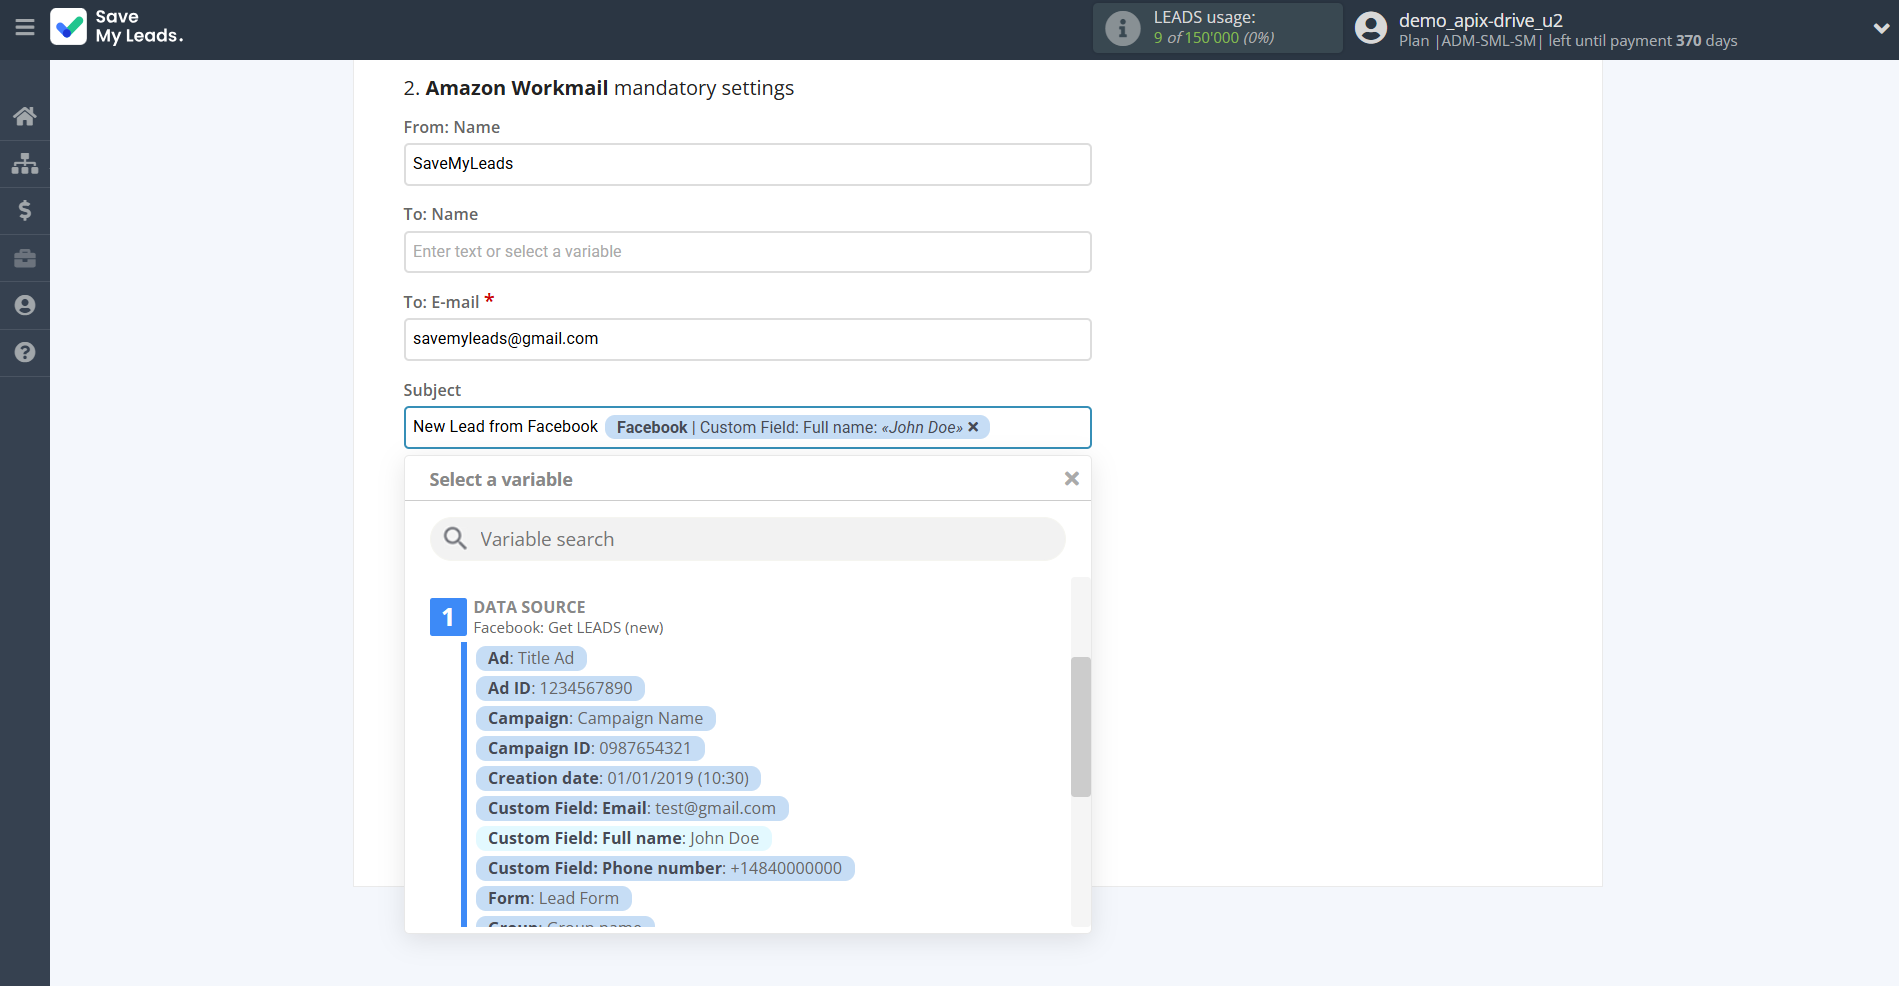
Task: Select the Custom Field: Email variable
Action: point(631,808)
